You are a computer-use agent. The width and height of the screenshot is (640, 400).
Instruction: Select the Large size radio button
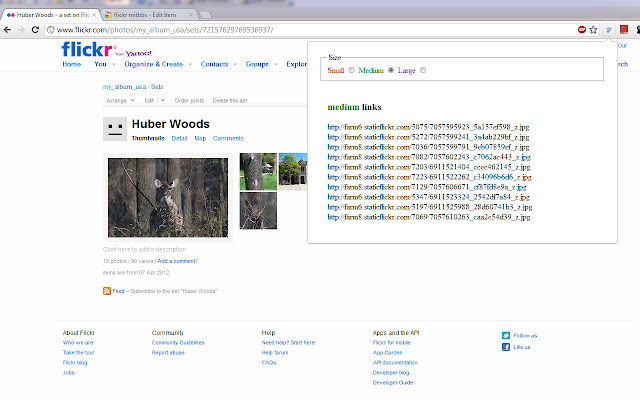point(423,70)
